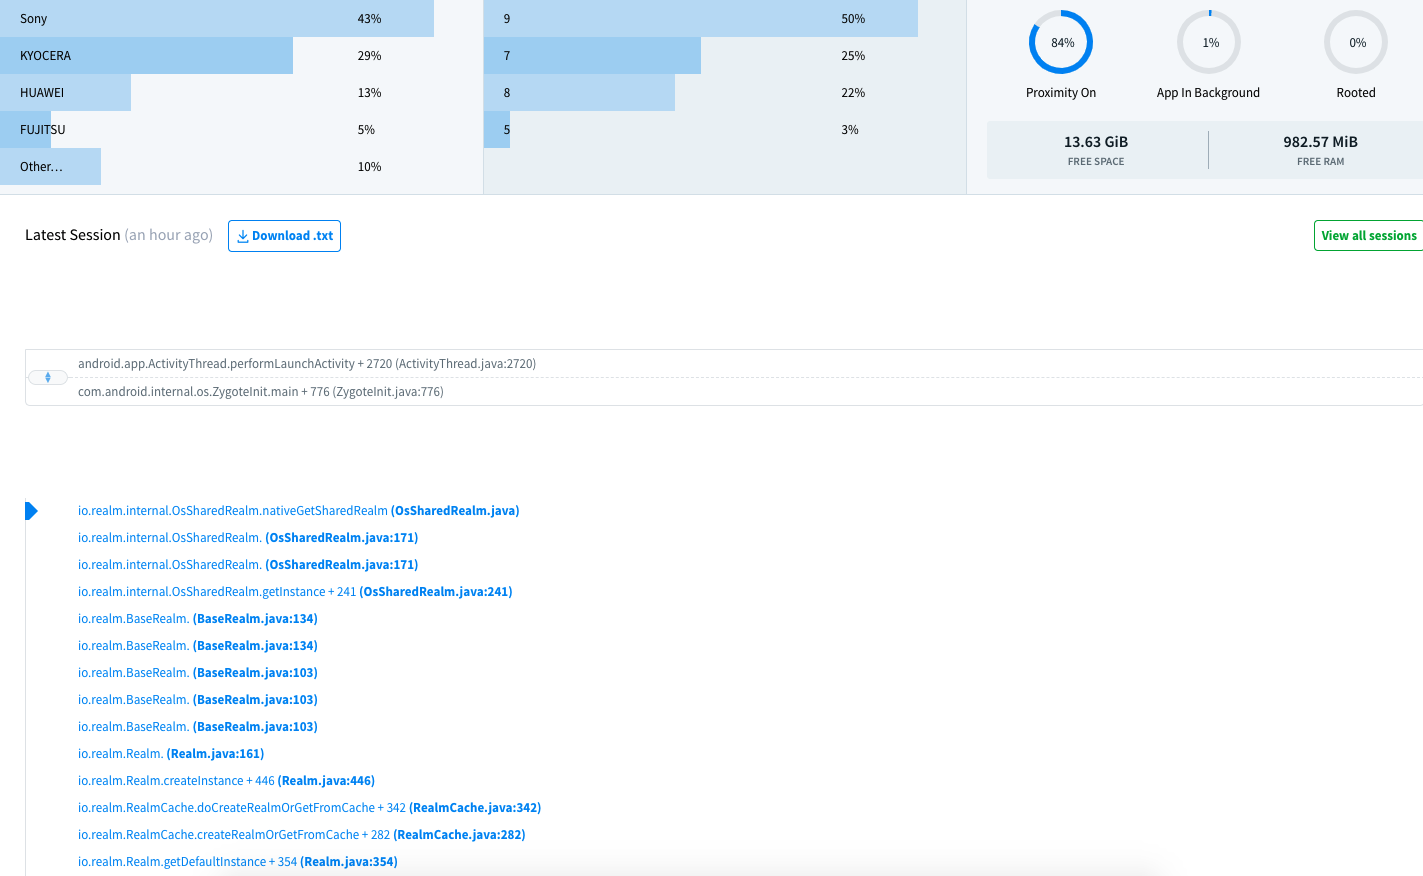Viewport: 1423px width, 876px height.
Task: Open the Realm.java:161 frame link
Action: (170, 753)
